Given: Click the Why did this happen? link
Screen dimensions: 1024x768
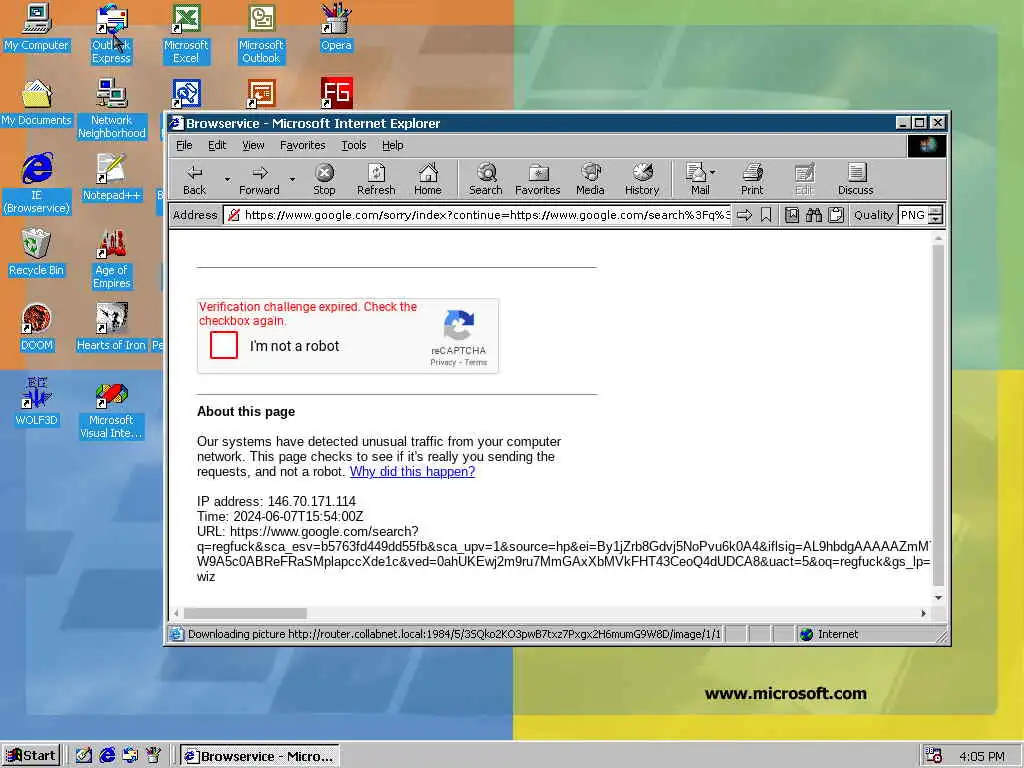Looking at the screenshot, I should [x=412, y=472].
